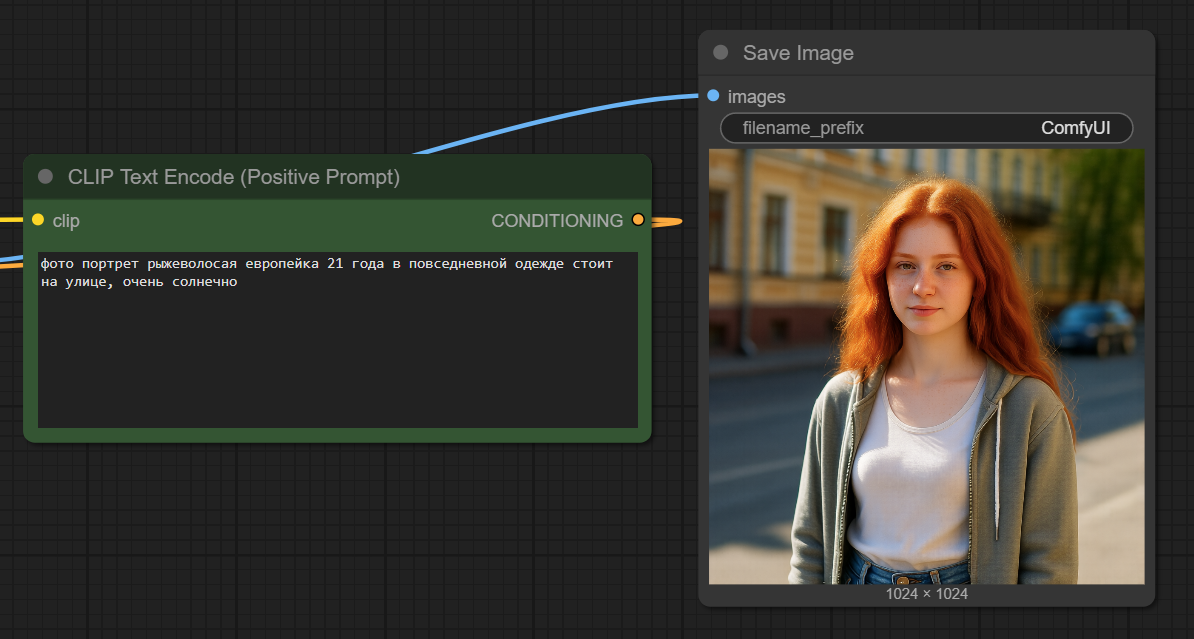Click the orange CONDITIONING output socket
1194x639 pixels.
[638, 220]
